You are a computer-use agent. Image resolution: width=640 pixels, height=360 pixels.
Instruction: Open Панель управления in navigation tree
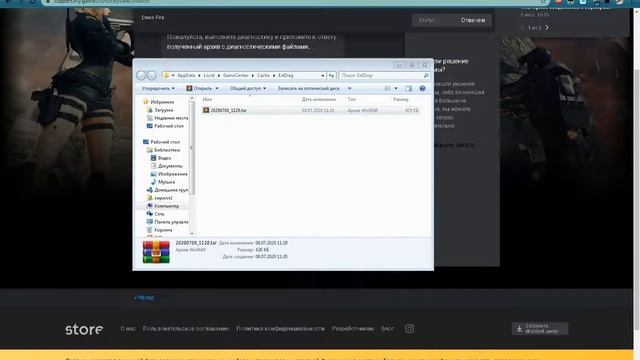pyautogui.click(x=167, y=222)
